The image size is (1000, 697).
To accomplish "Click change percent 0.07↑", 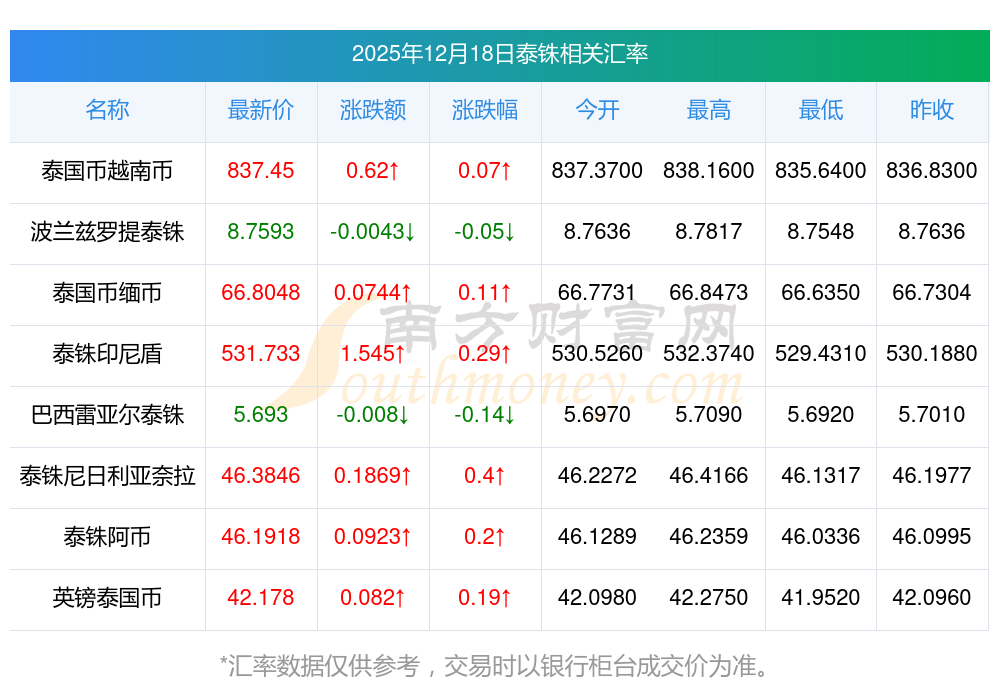I will (x=485, y=171).
